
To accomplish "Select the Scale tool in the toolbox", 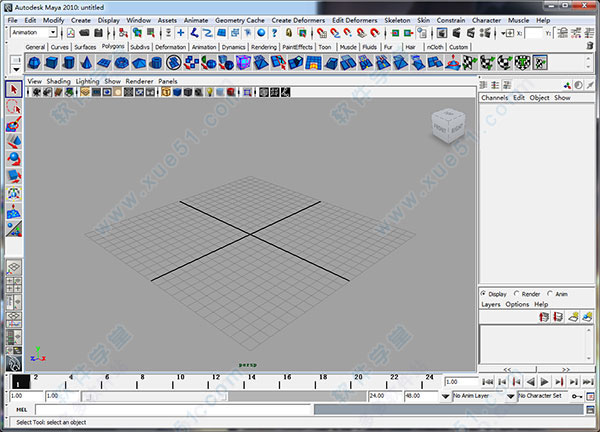I will click(x=14, y=176).
